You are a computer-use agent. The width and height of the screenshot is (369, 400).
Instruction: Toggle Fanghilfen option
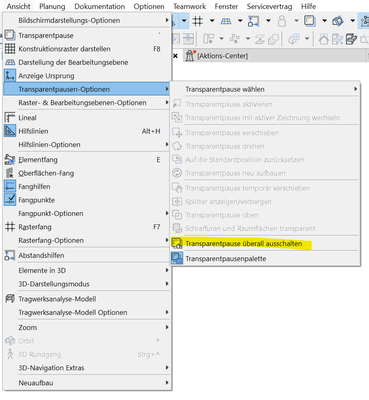[87, 187]
